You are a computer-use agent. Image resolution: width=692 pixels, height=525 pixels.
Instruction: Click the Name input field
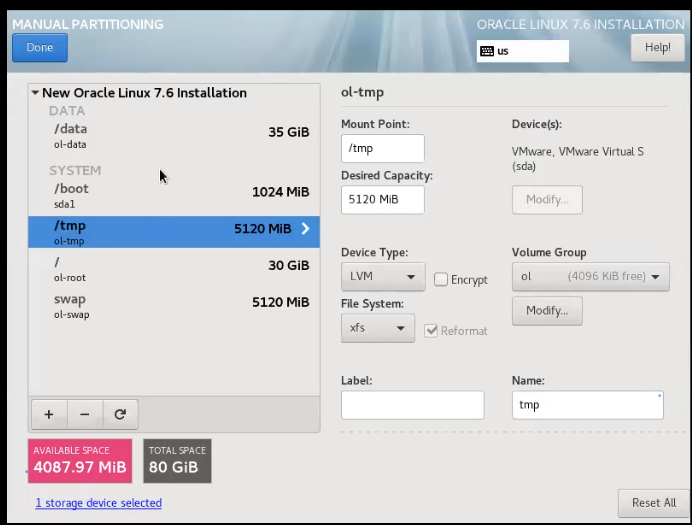pos(587,405)
